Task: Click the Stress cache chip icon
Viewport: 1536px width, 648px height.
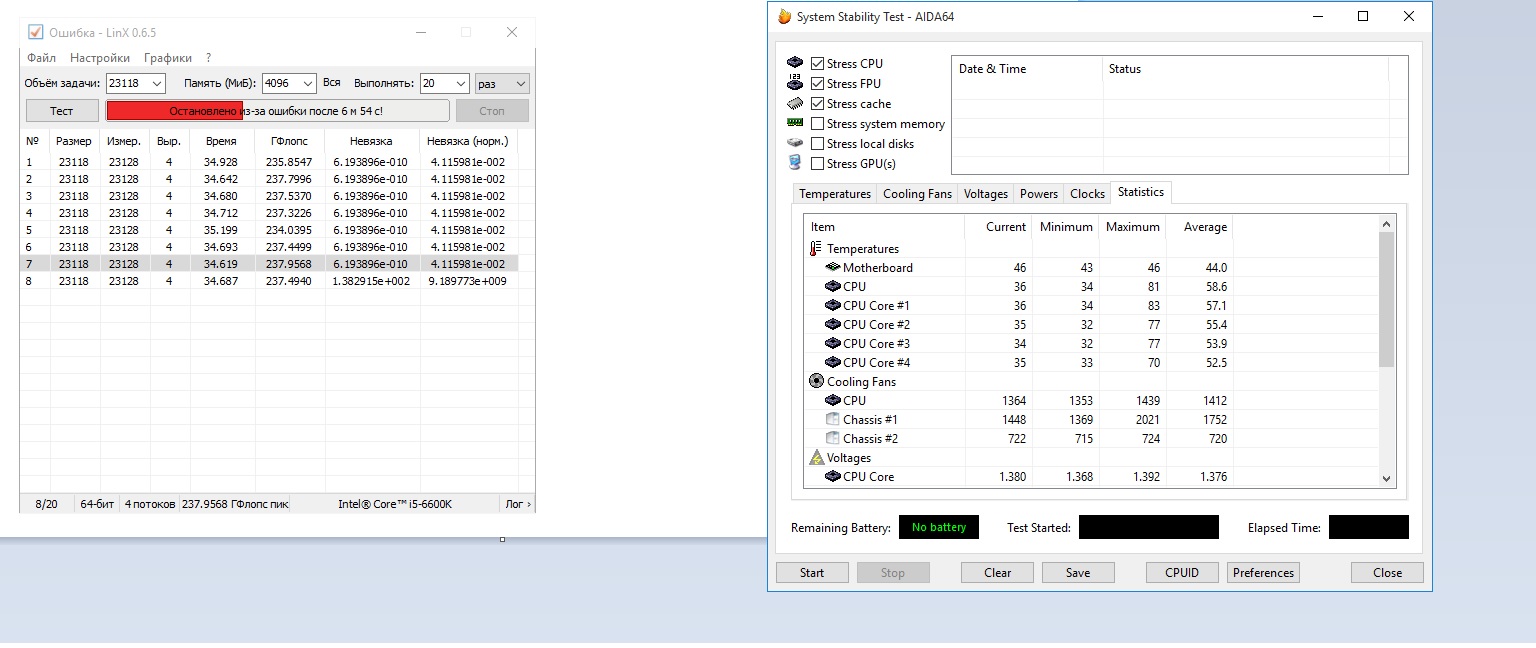Action: tap(795, 103)
